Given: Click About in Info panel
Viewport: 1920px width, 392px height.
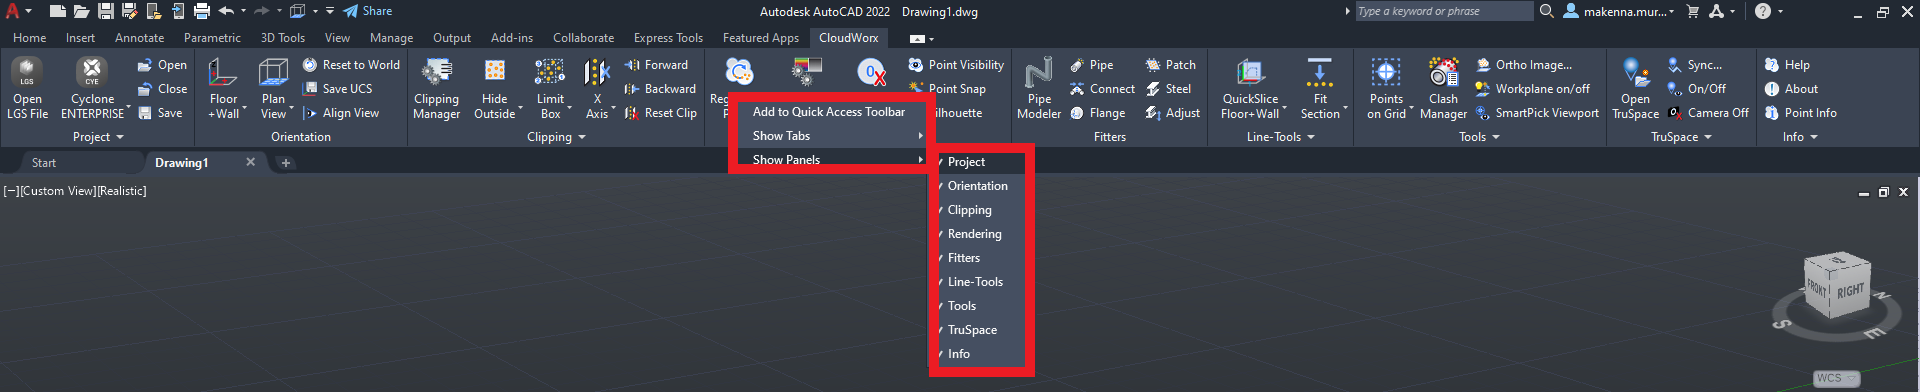Looking at the screenshot, I should (x=1791, y=89).
